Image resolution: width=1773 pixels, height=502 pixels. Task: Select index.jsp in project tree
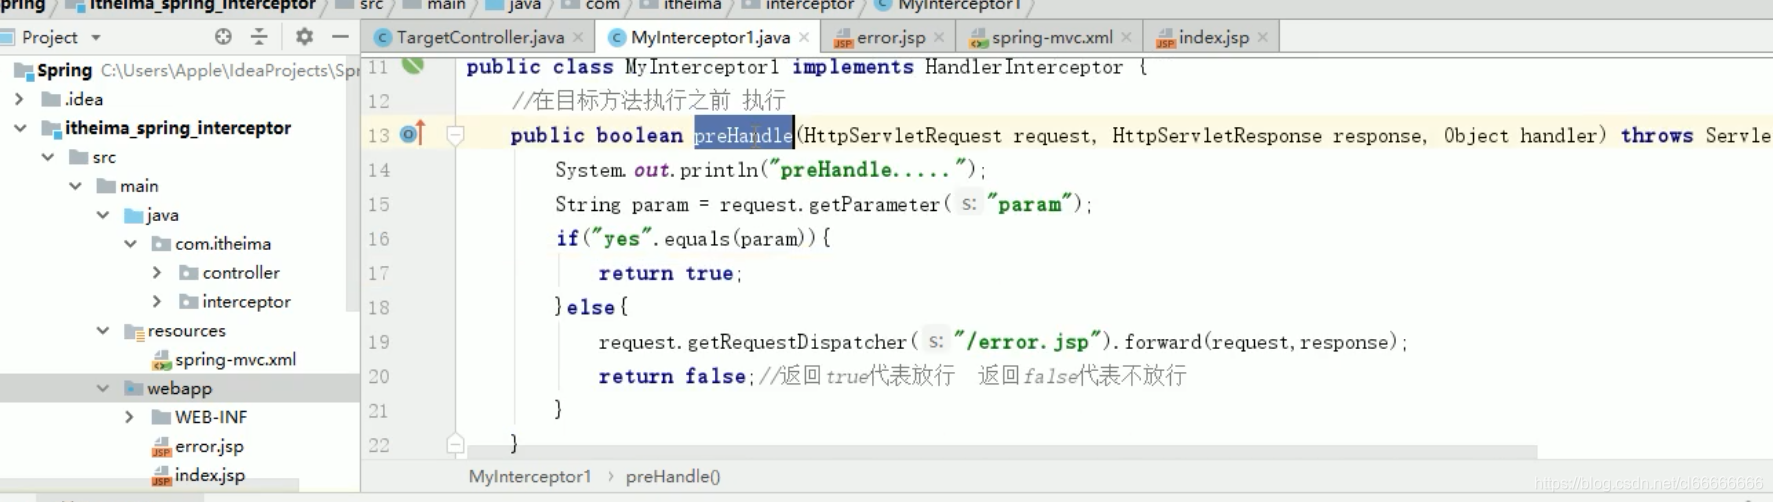pyautogui.click(x=209, y=475)
